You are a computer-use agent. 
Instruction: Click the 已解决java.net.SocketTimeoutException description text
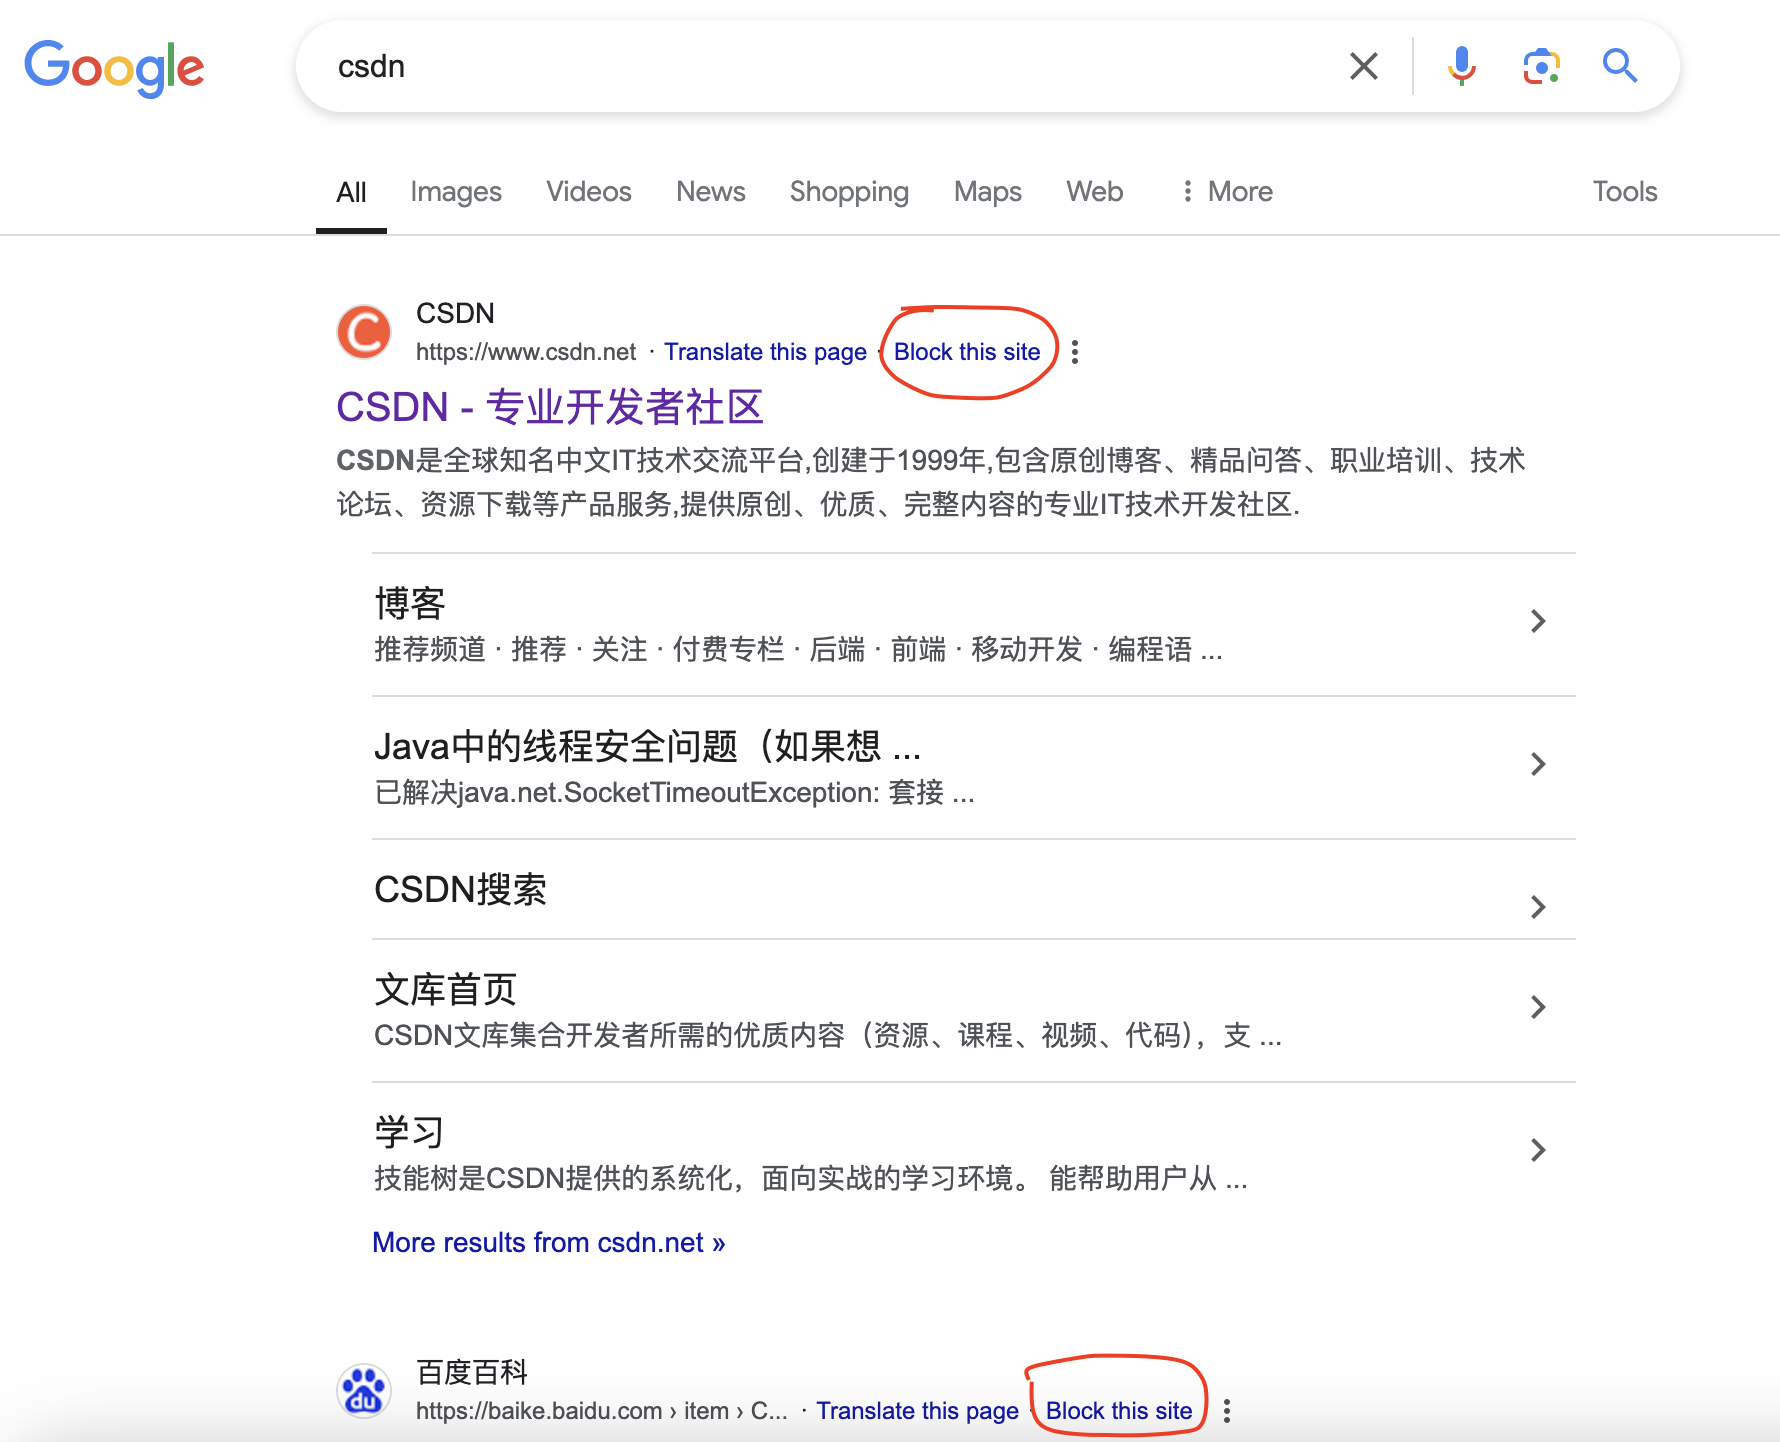(x=674, y=792)
